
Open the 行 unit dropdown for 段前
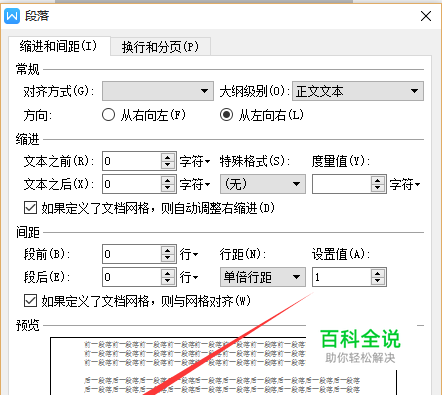(x=189, y=255)
